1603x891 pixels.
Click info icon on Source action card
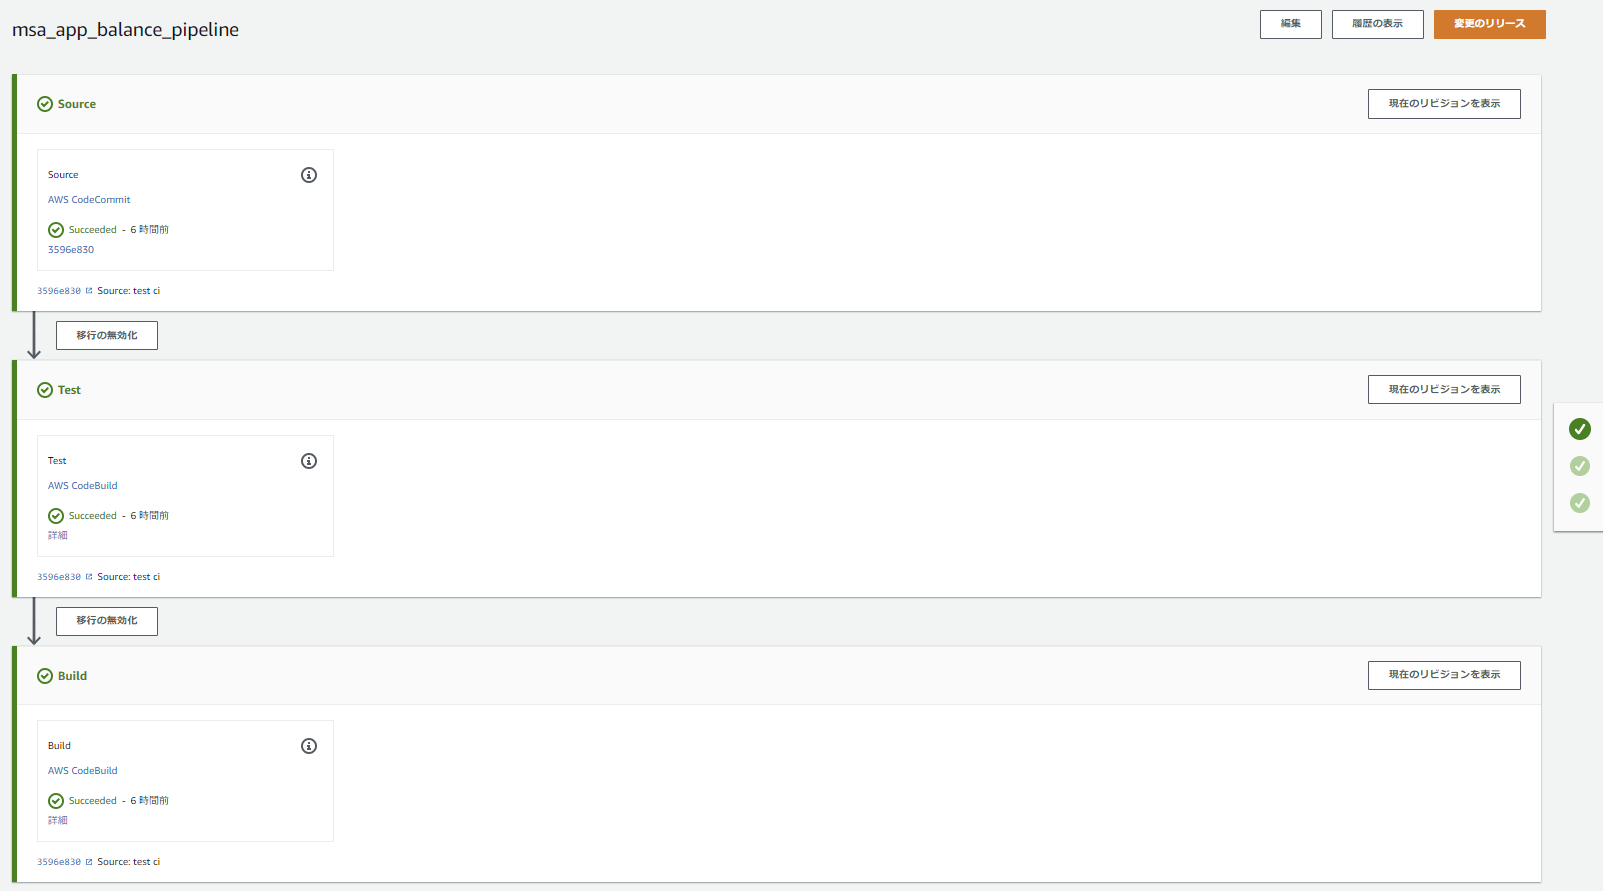[309, 175]
